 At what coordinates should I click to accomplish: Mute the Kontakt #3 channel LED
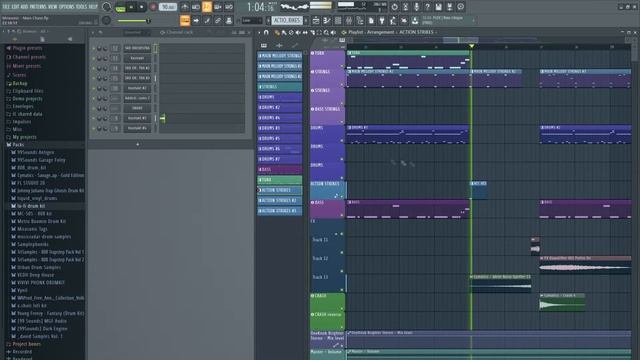[93, 118]
